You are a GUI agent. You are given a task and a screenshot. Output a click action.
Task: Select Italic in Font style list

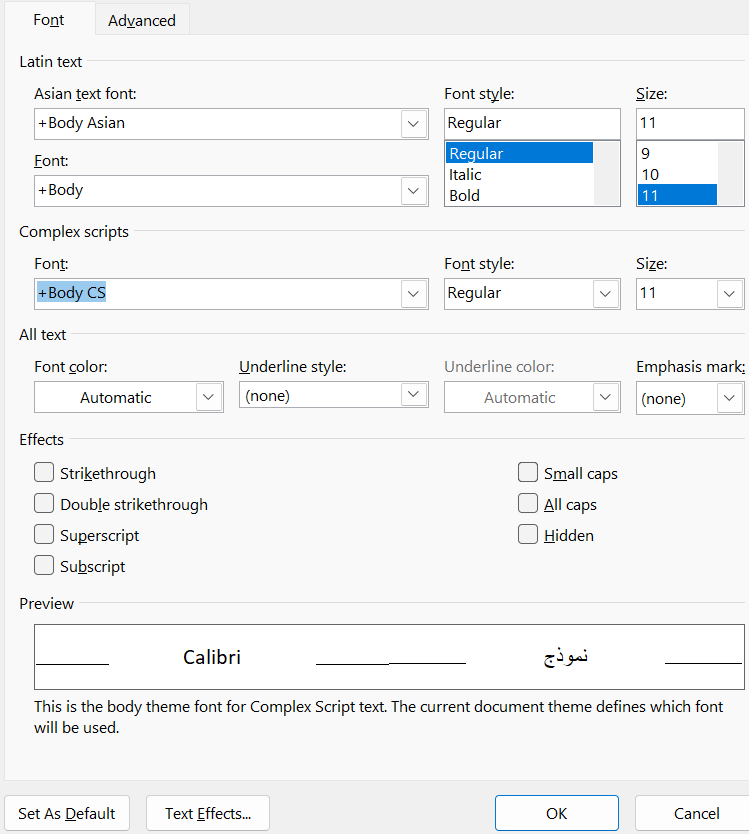[x=519, y=174]
